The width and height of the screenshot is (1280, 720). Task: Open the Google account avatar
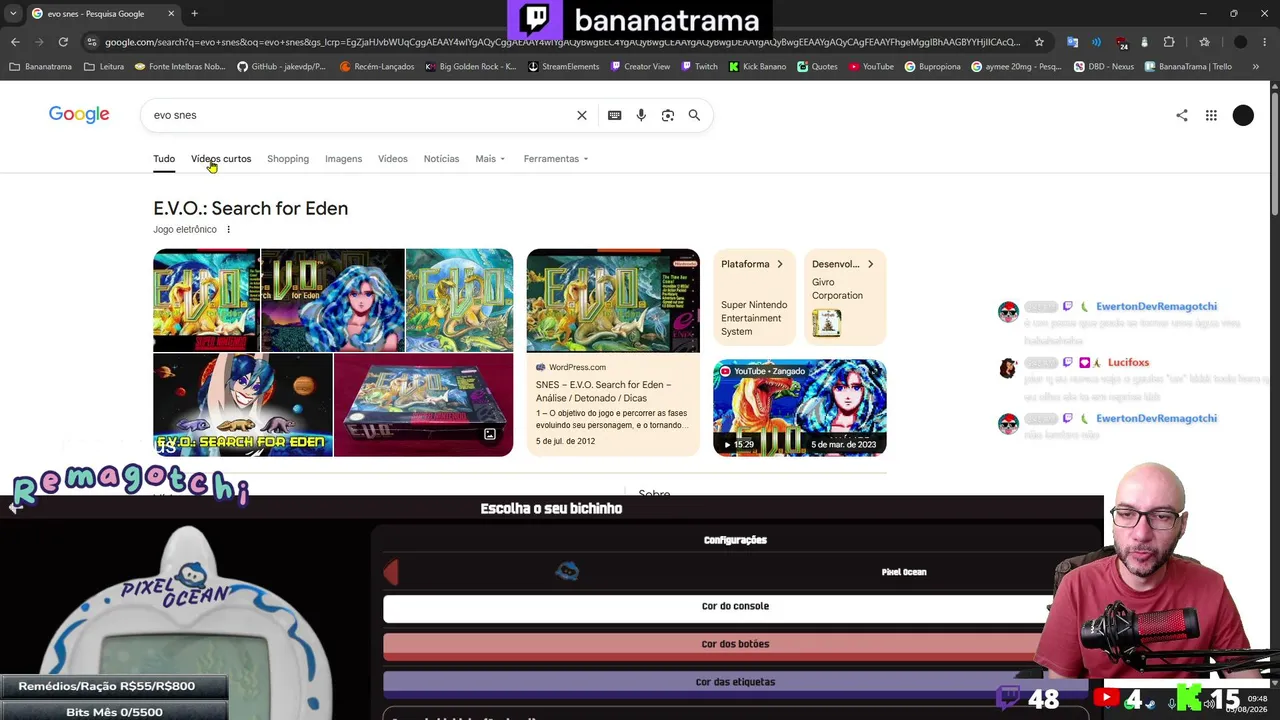tap(1243, 115)
